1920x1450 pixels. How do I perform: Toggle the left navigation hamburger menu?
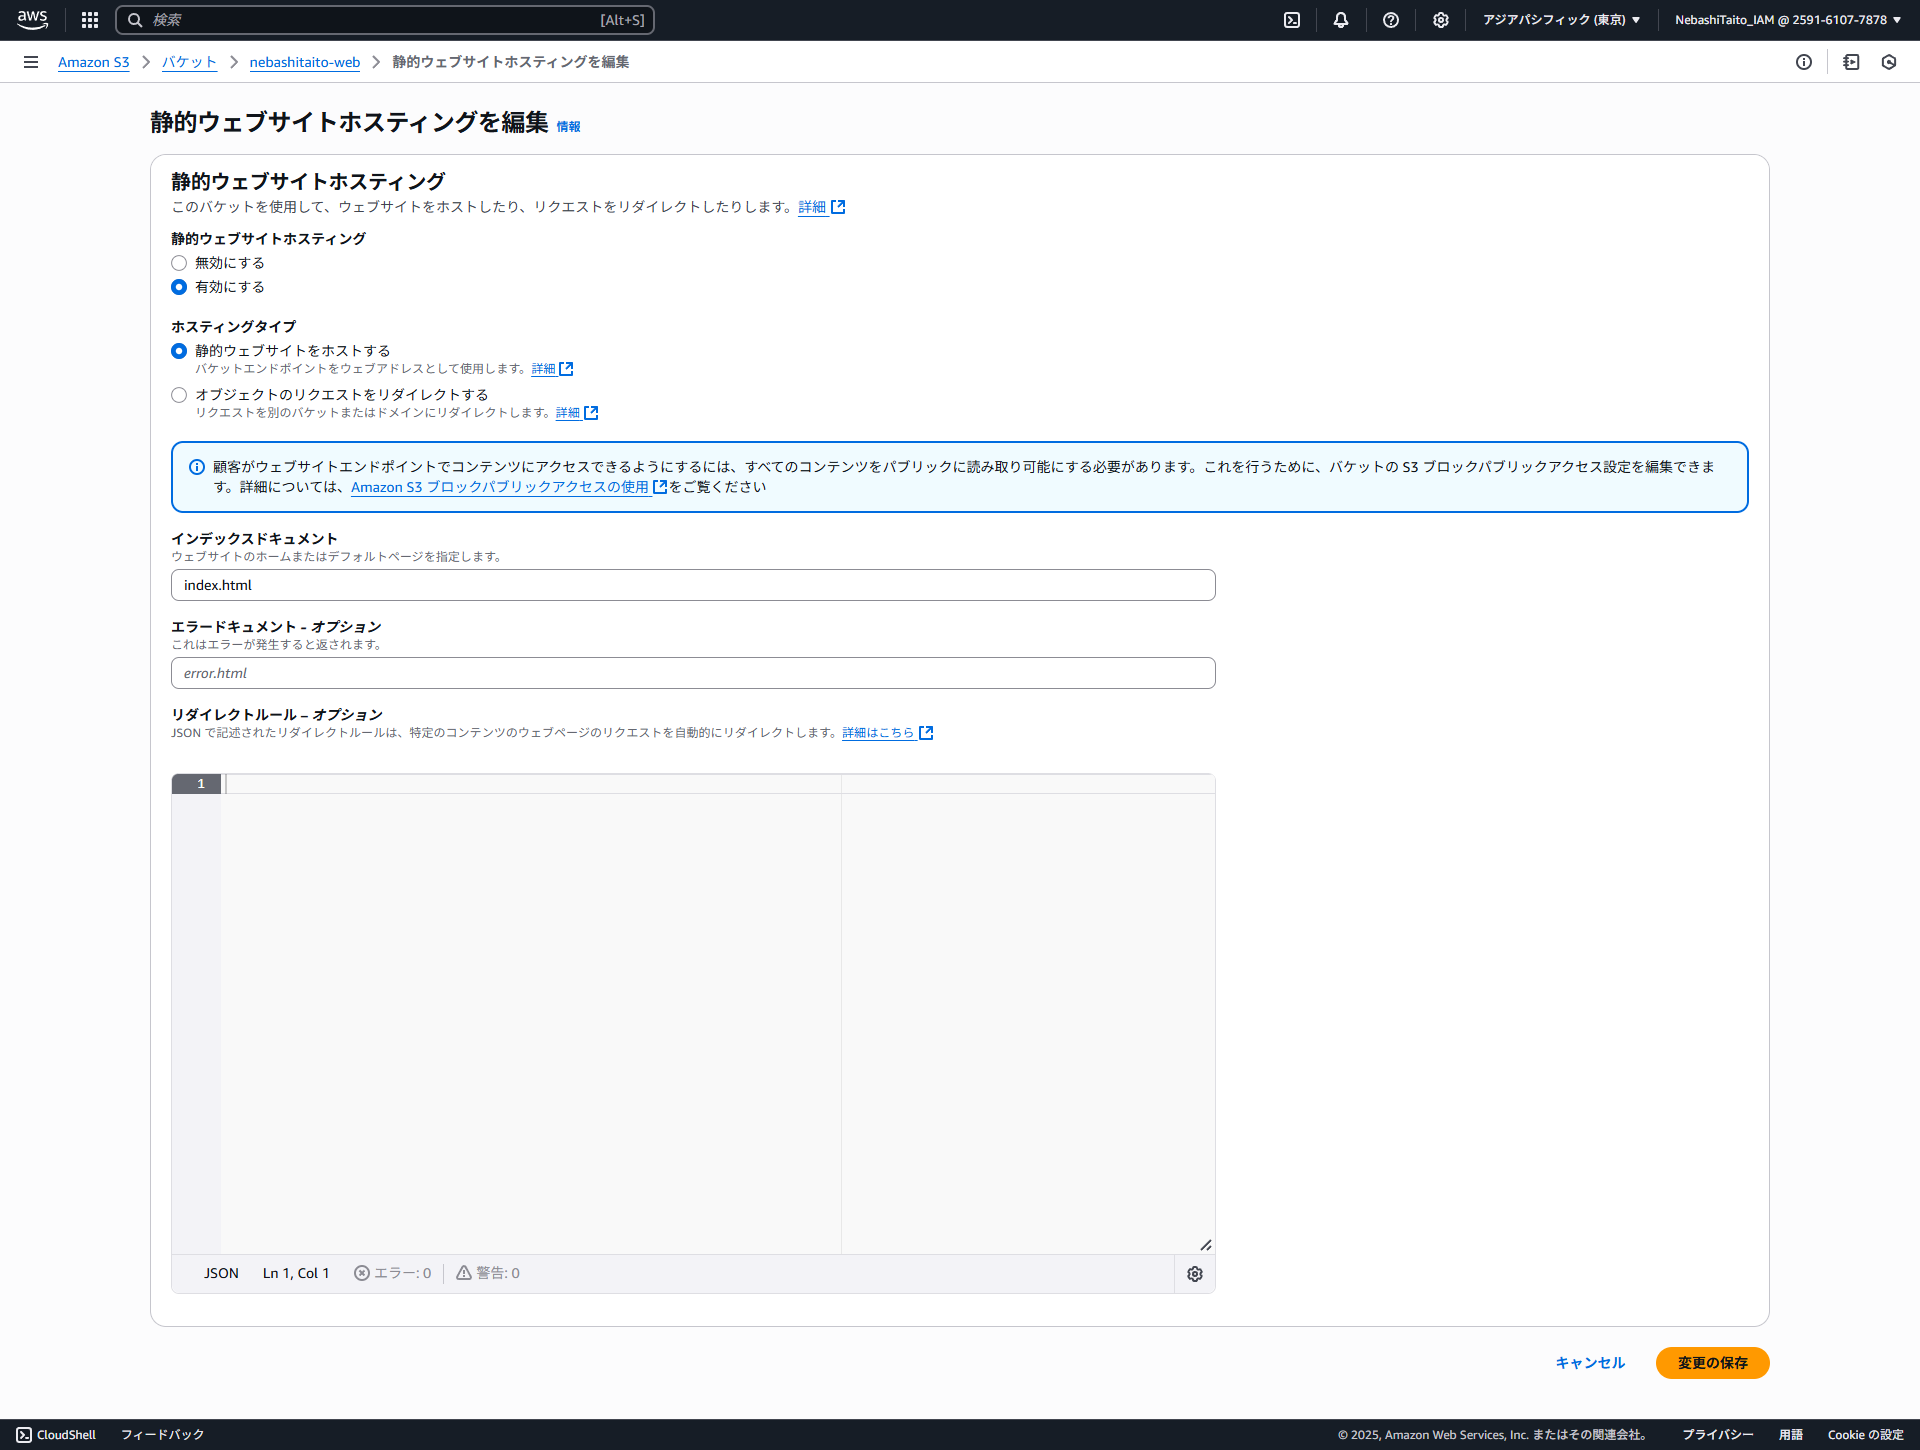pyautogui.click(x=31, y=62)
